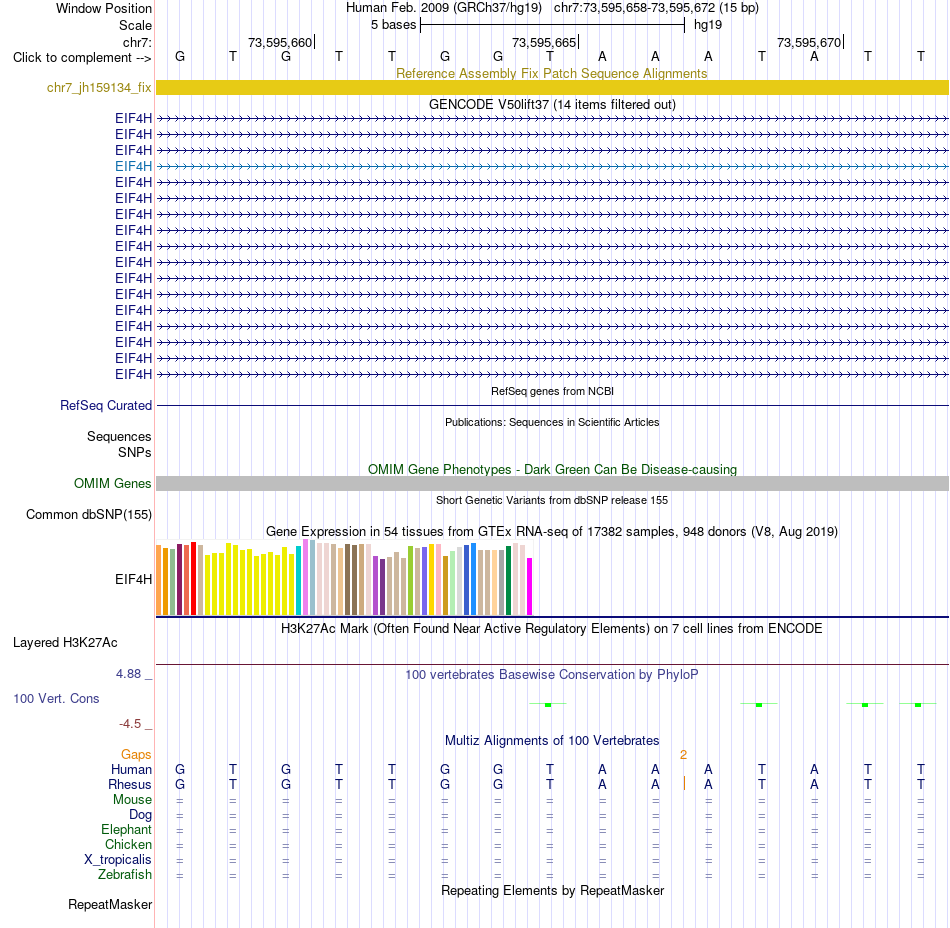Viewport: 950px width, 928px height.
Task: Click the chr7:73,595,658-73,595,672 (15 bp) position text
Action: point(656,8)
